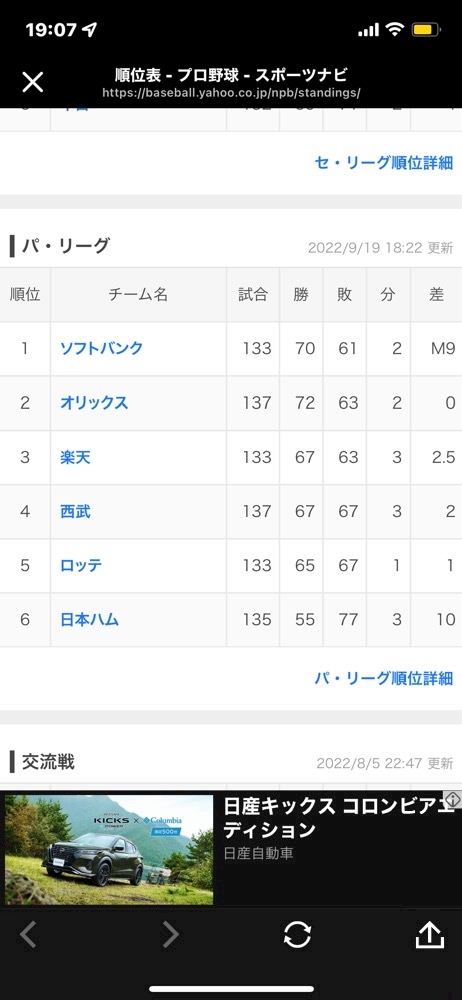This screenshot has height=1000, width=462.
Task: Open オリックス team page
Action: pos(94,402)
